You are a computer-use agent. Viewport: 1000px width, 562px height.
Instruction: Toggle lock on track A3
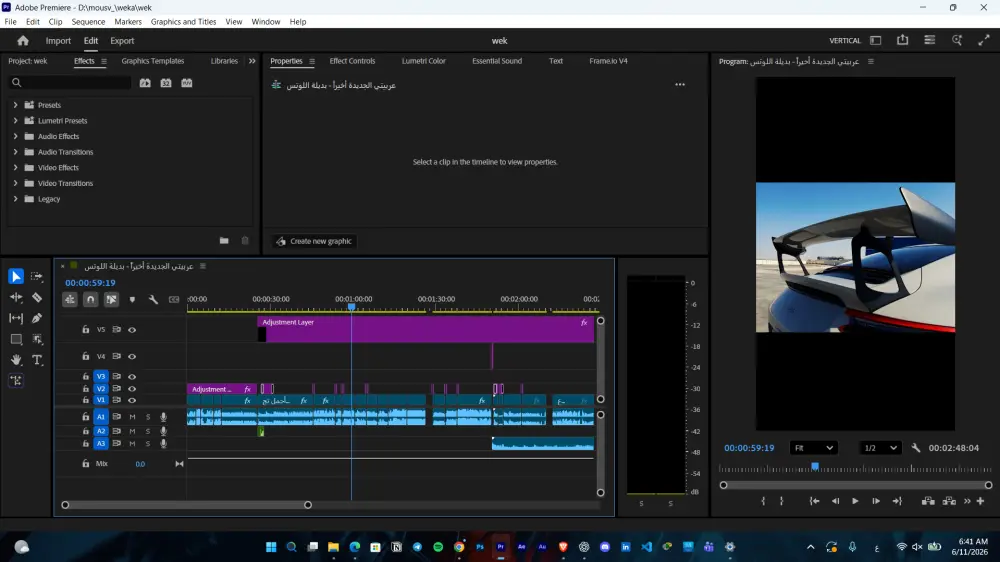click(85, 443)
